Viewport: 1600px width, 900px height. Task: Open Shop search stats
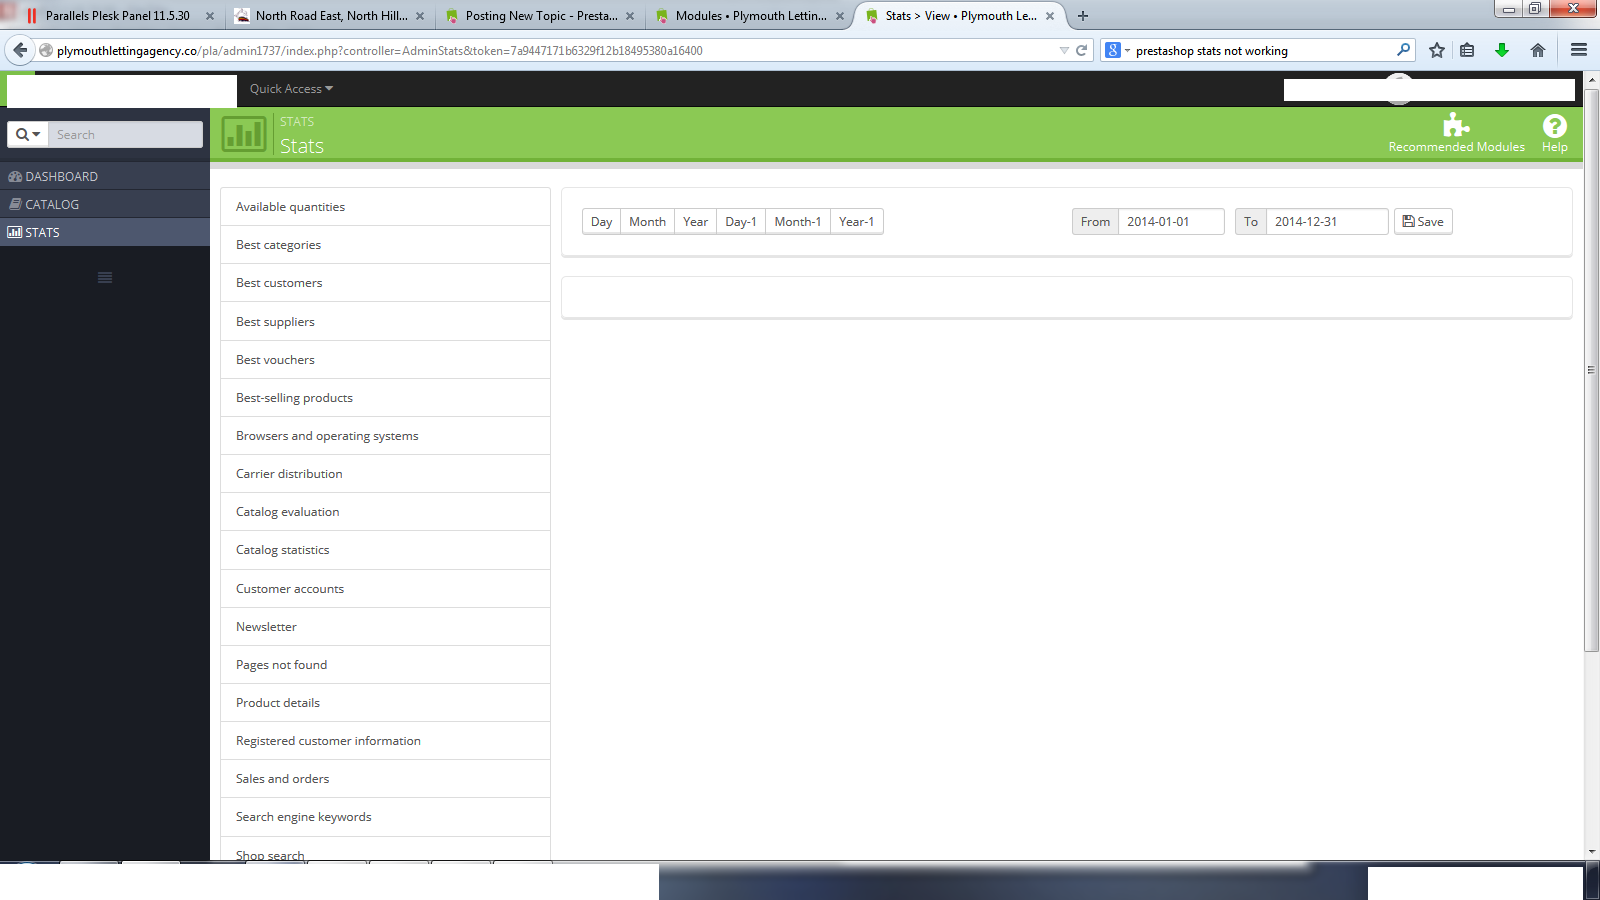point(385,850)
